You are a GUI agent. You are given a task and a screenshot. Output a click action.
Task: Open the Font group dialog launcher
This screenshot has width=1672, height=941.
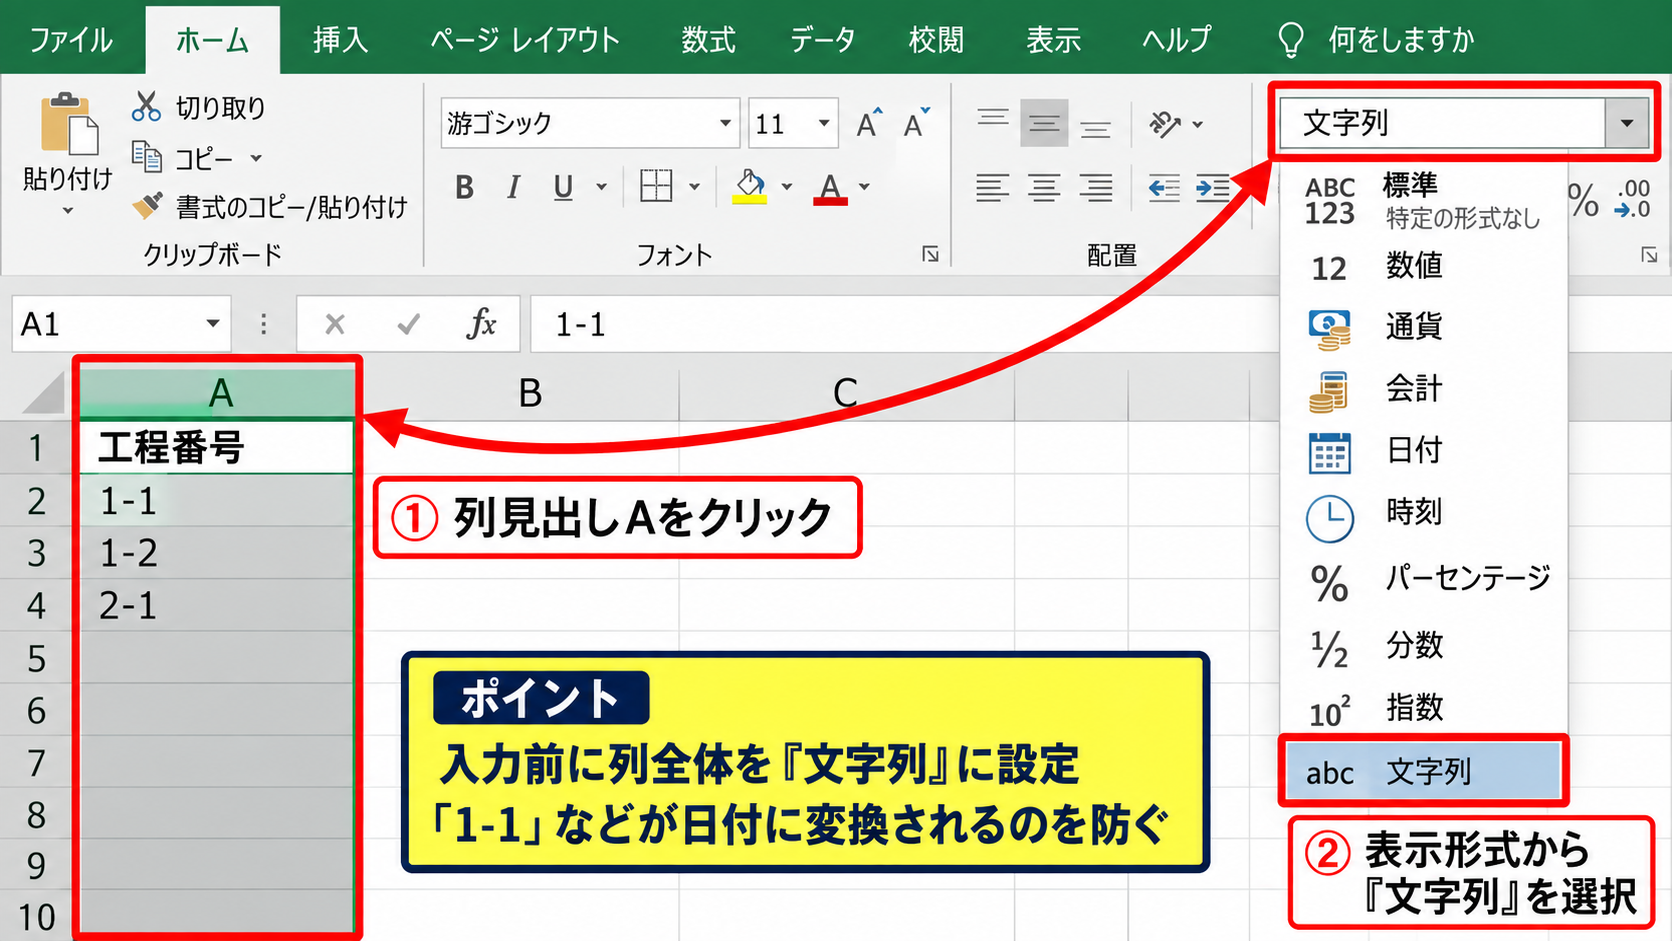pos(931,254)
